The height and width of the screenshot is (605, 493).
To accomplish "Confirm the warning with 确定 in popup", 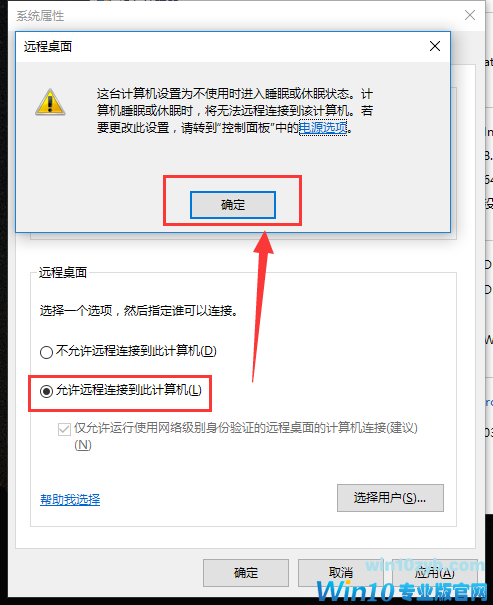I will click(233, 204).
